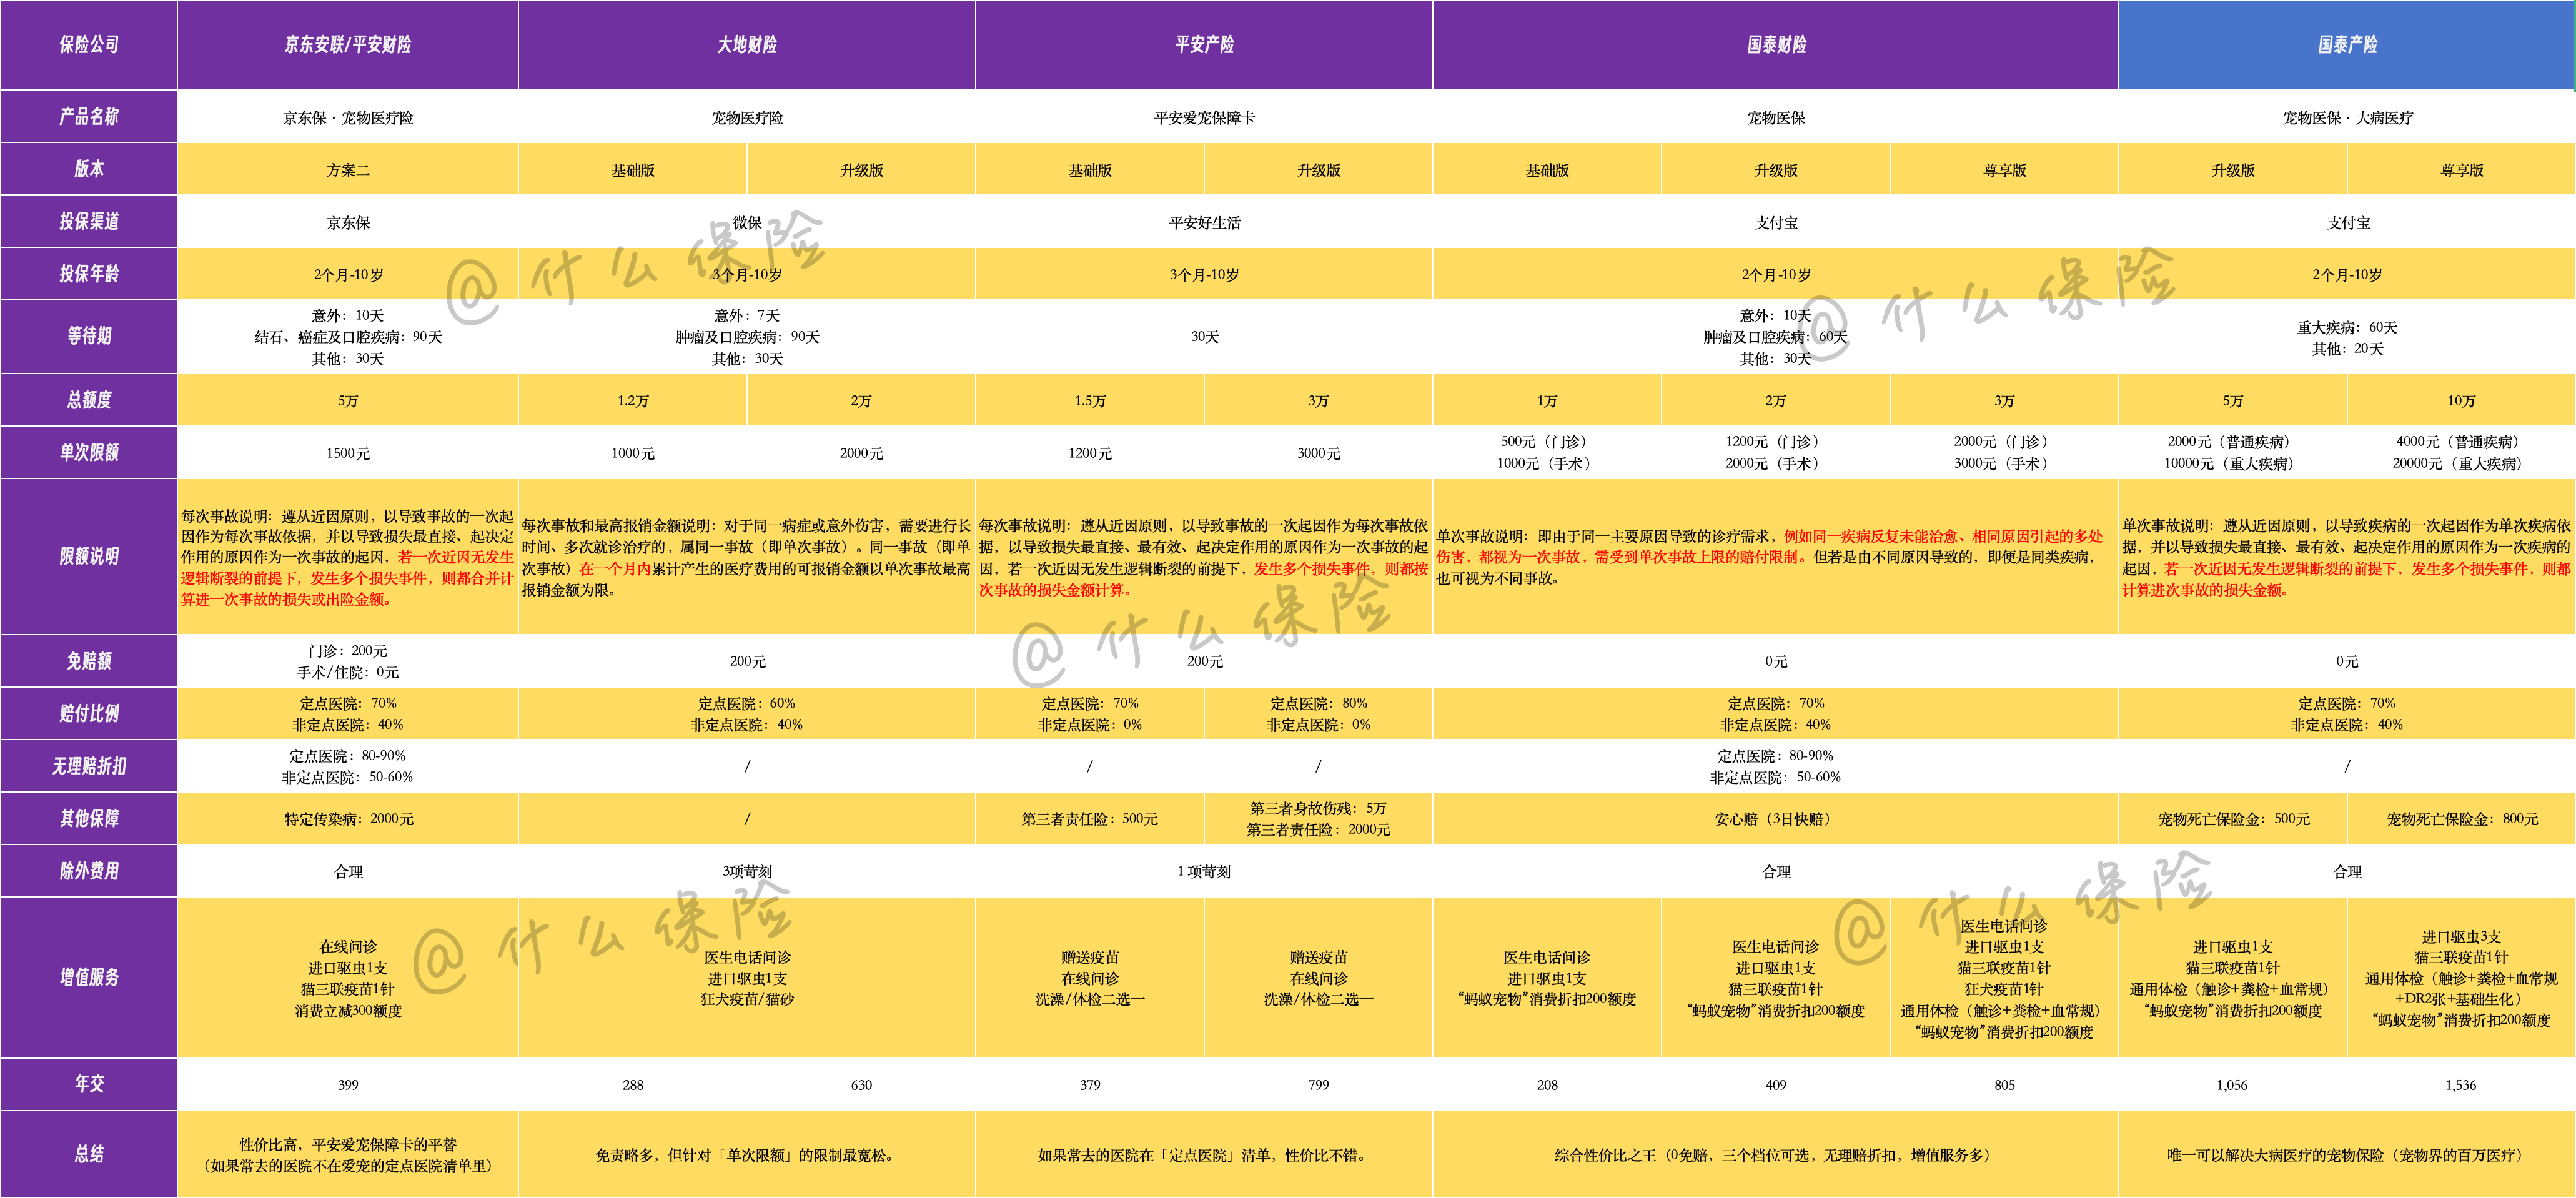Select the 方案二 version cell
This screenshot has height=1198, width=2576.
point(347,170)
